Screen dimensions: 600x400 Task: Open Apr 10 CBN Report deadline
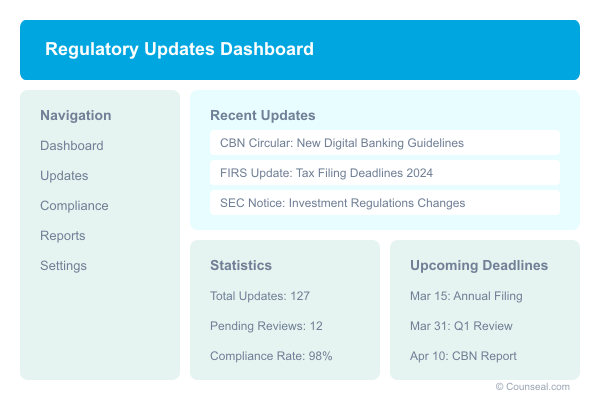pyautogui.click(x=463, y=356)
